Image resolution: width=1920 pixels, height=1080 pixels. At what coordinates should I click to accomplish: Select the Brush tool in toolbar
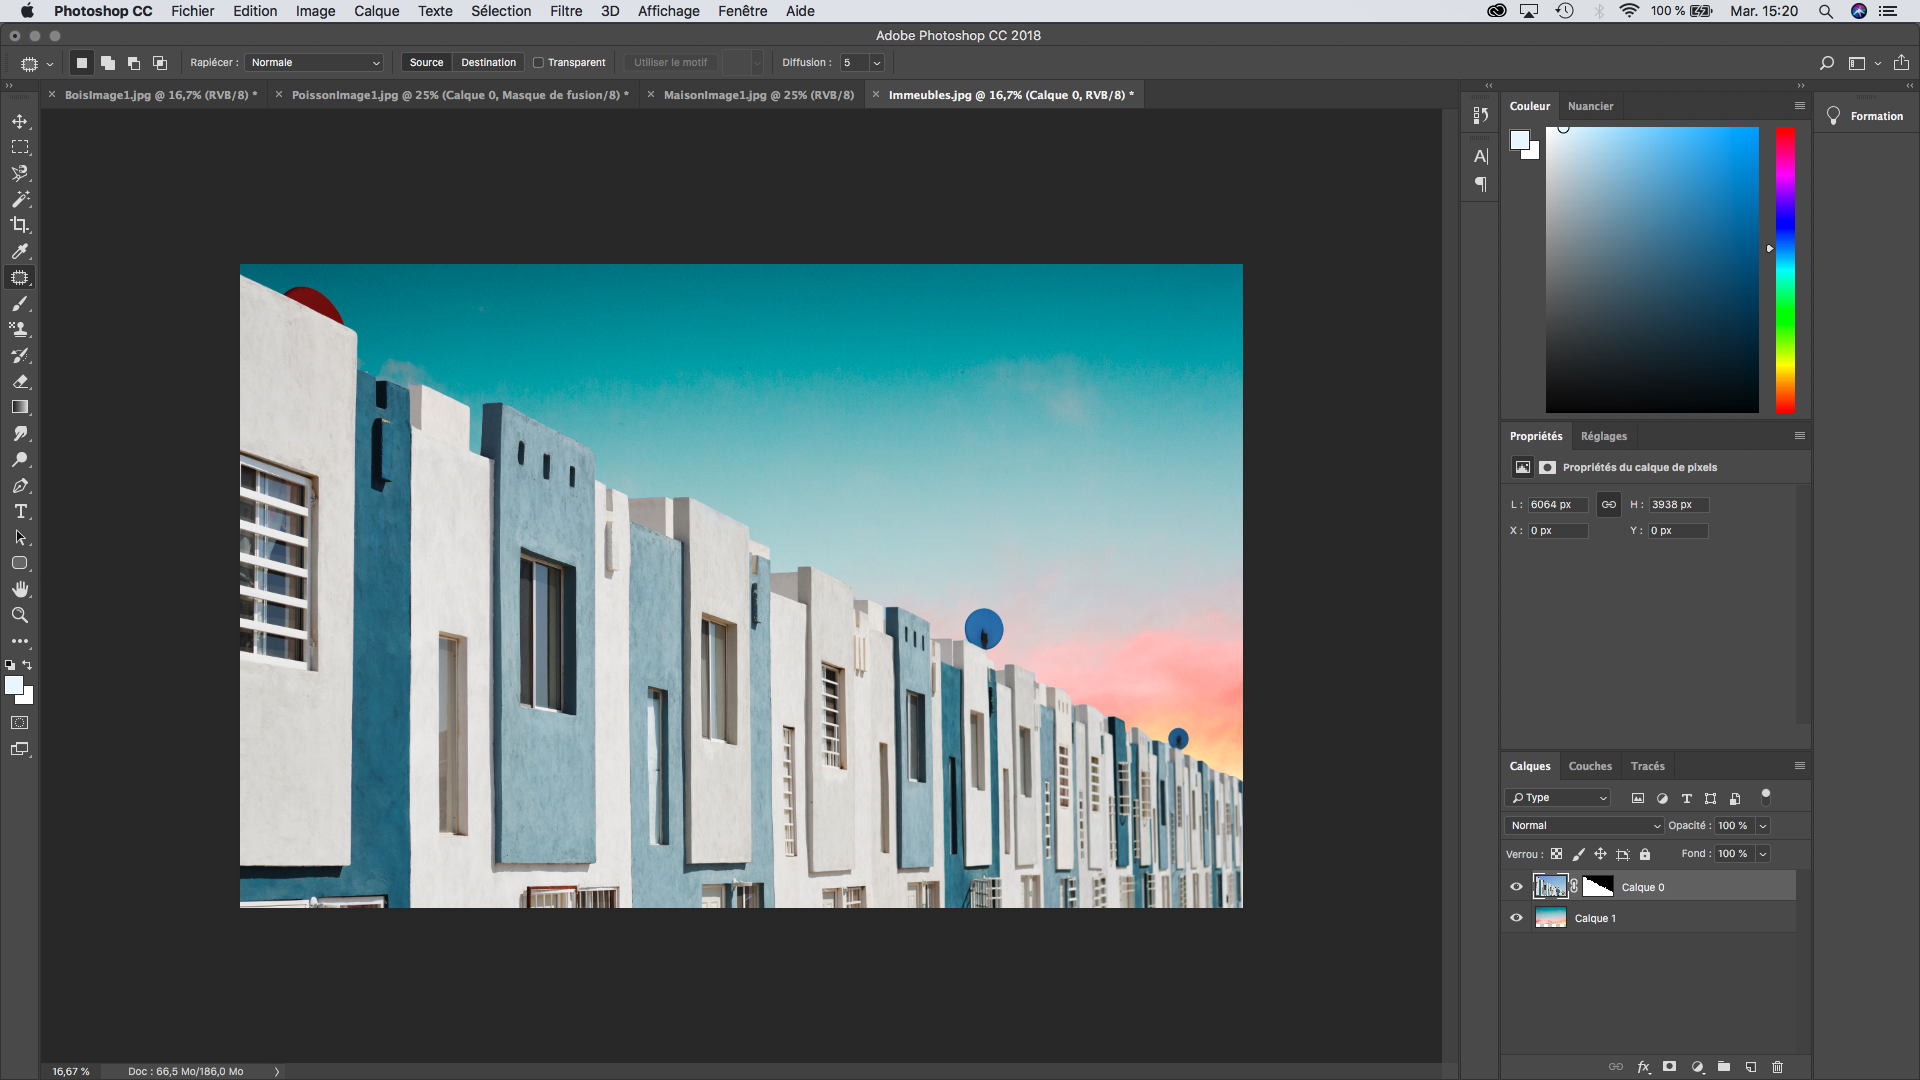(x=20, y=303)
